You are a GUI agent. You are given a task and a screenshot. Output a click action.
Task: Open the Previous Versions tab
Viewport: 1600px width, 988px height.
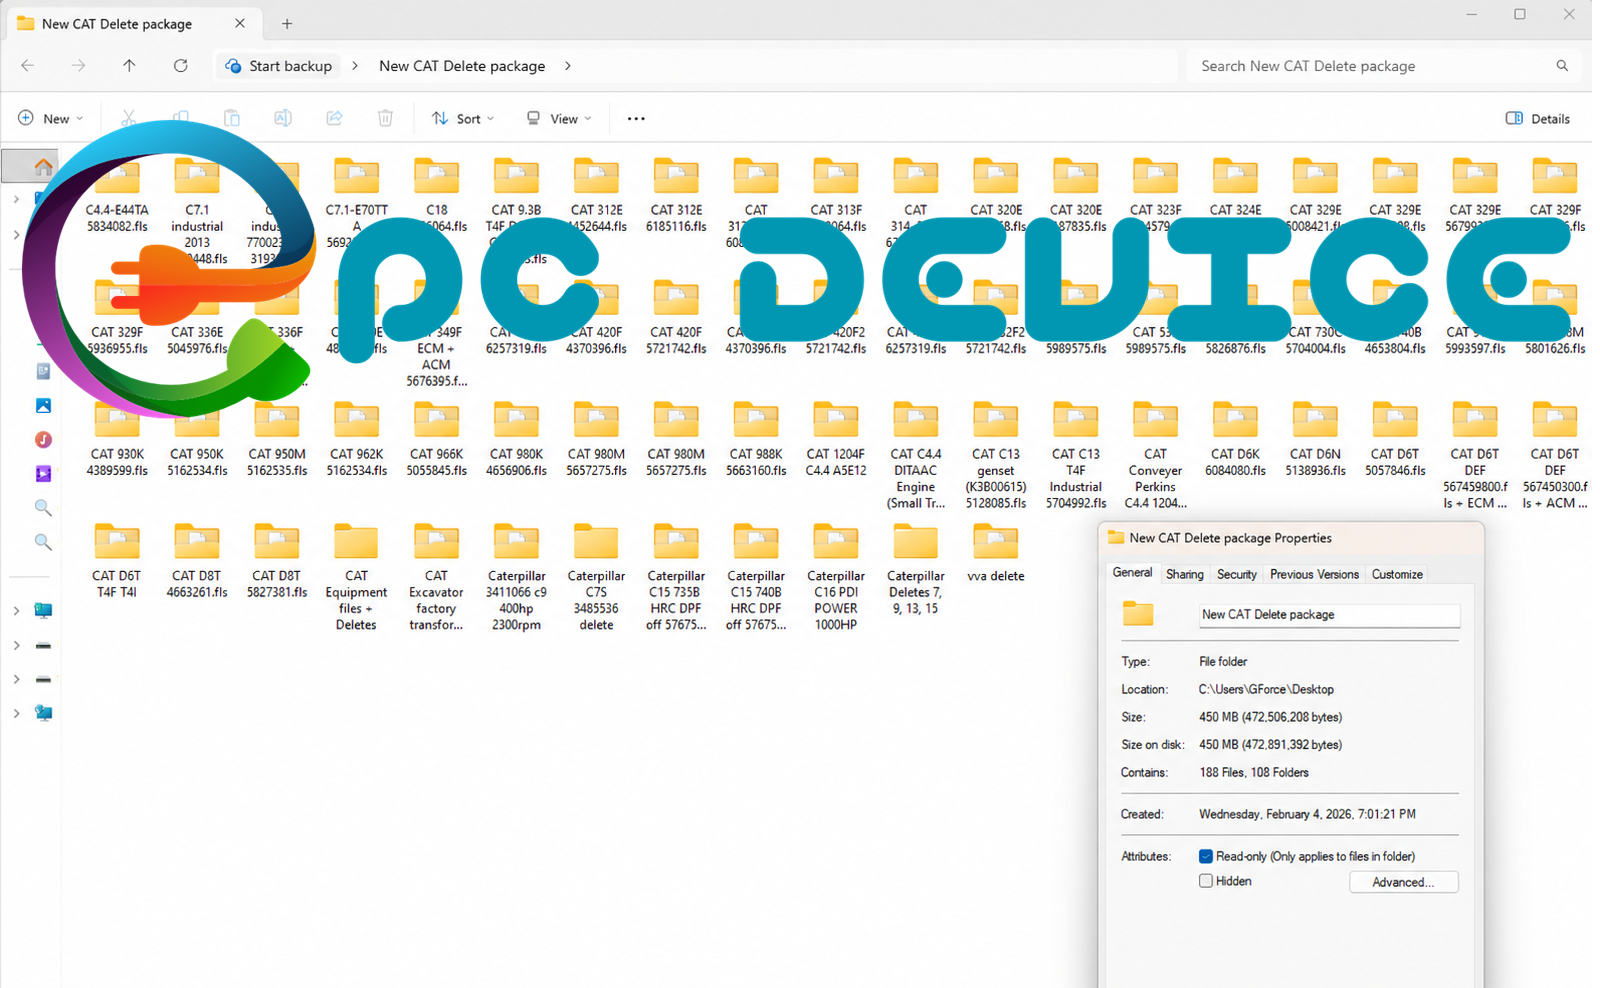coord(1314,574)
